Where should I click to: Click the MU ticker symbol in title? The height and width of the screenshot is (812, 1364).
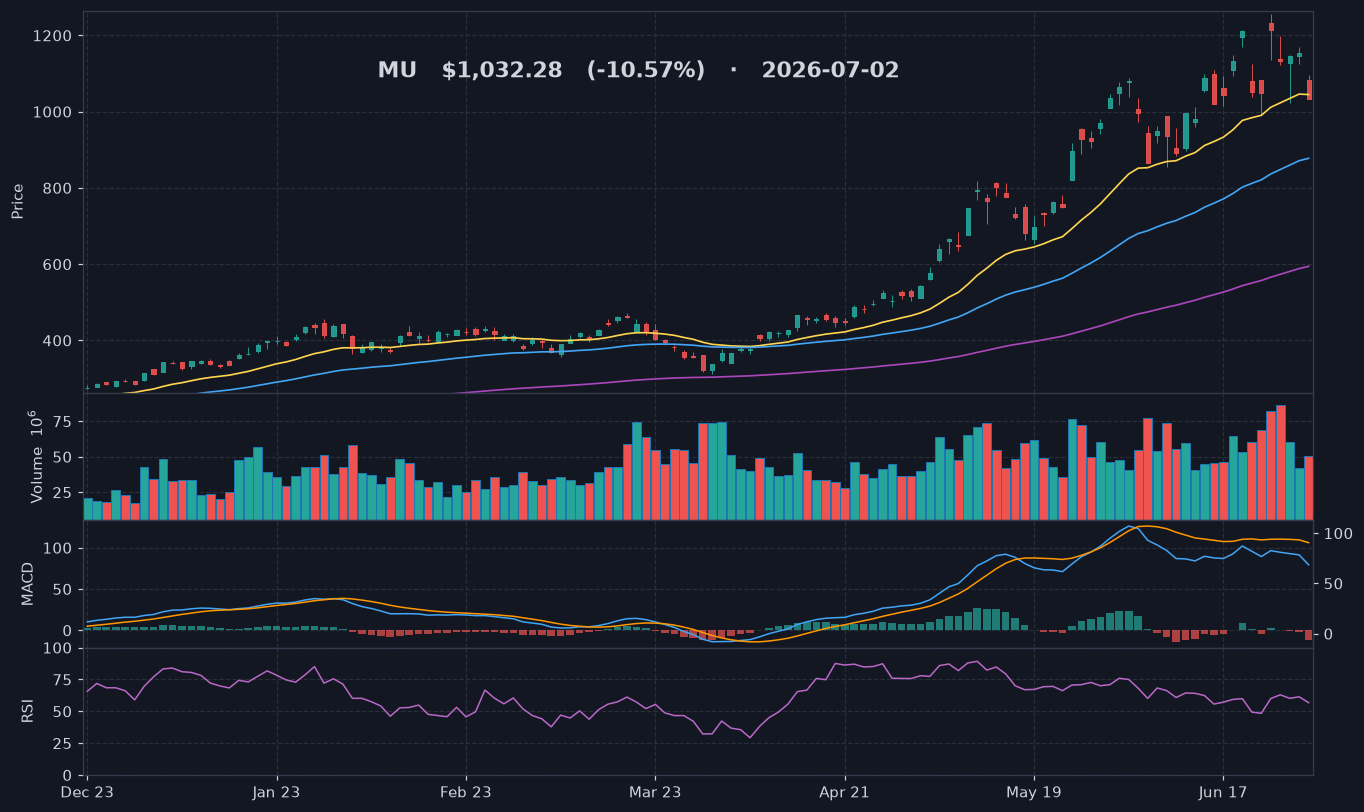tap(397, 71)
